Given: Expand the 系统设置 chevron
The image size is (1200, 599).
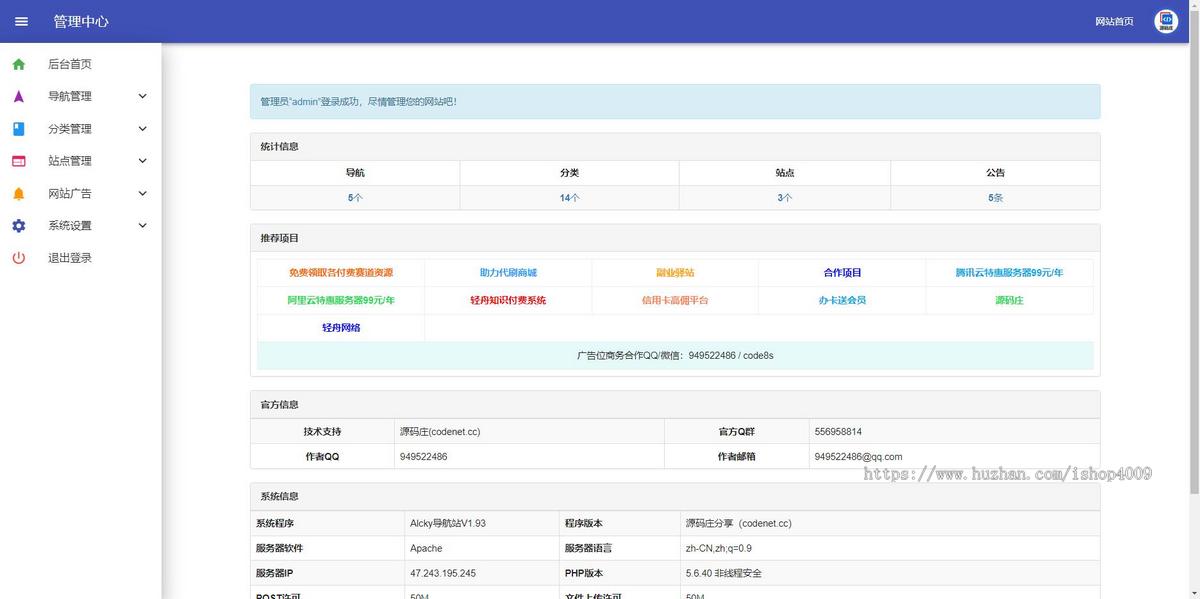Looking at the screenshot, I should pos(142,226).
